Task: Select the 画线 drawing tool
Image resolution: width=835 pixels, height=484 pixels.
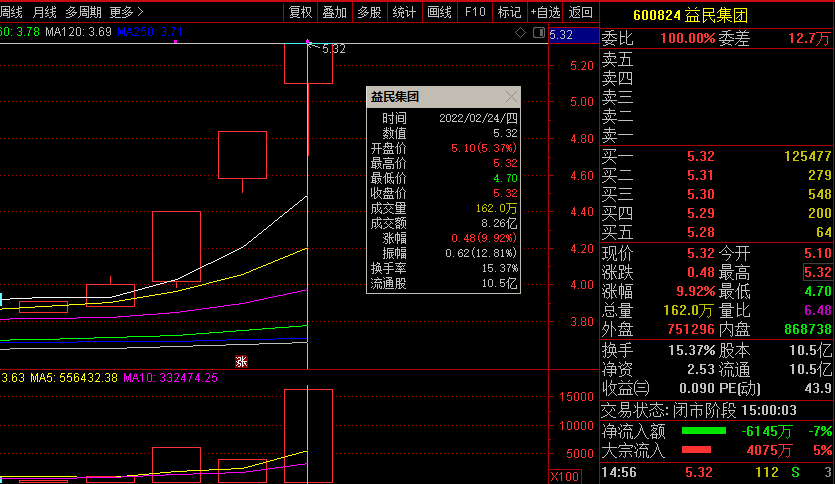Action: [x=439, y=12]
